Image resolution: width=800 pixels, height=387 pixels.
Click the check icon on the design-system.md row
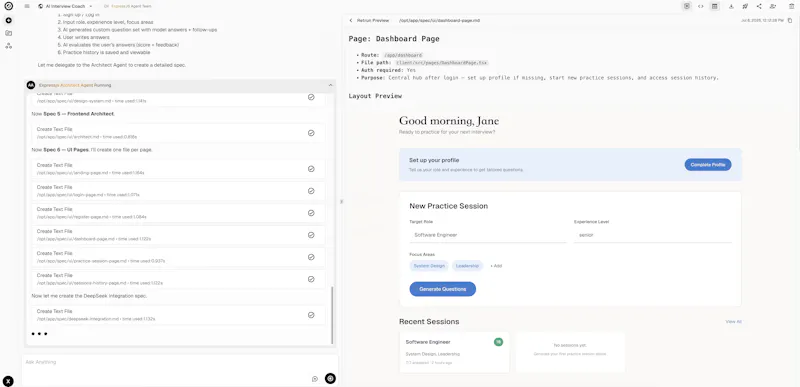tap(311, 97)
